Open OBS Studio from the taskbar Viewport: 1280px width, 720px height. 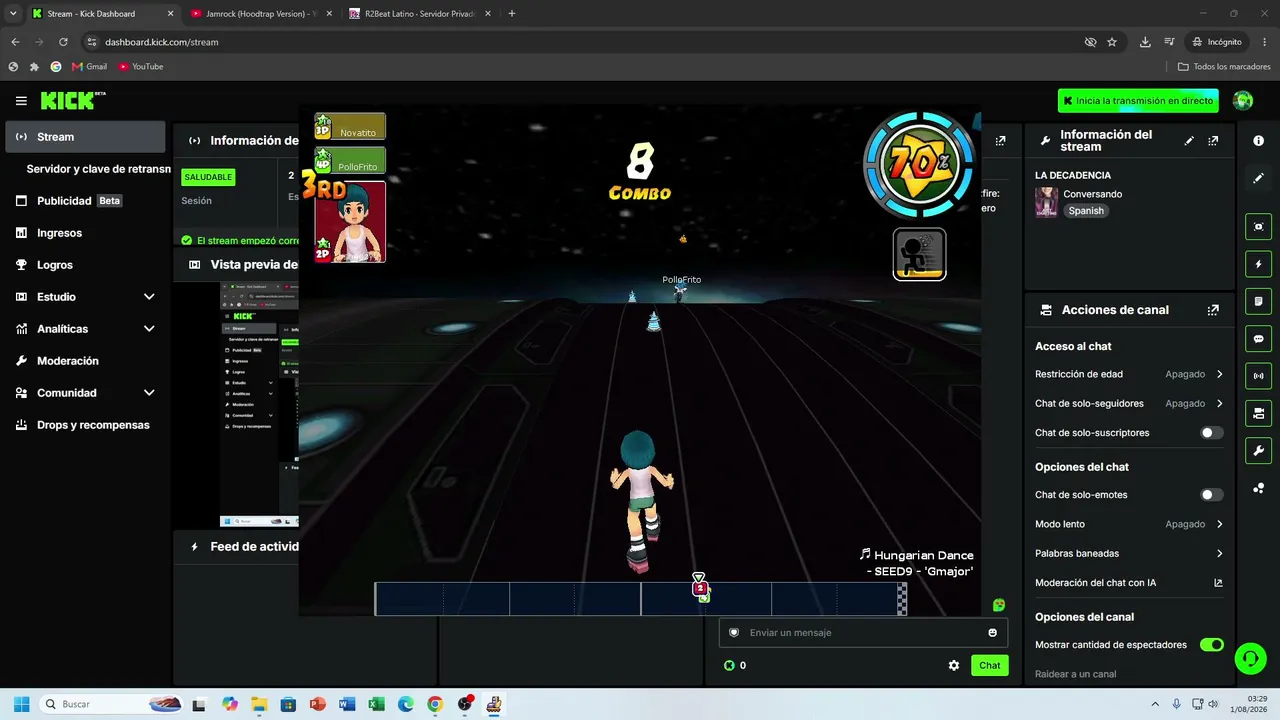(x=464, y=704)
